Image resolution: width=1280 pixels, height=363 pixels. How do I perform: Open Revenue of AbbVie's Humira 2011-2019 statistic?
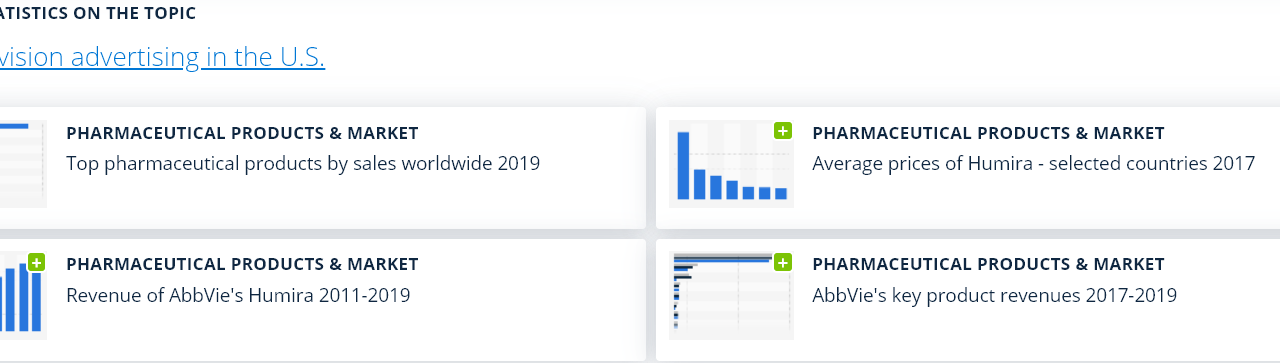click(x=238, y=295)
